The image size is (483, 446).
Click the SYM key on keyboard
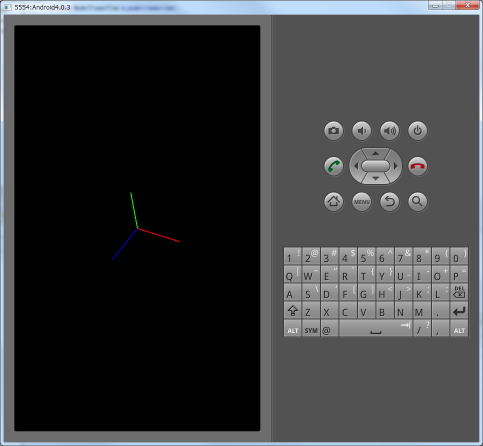click(x=311, y=329)
